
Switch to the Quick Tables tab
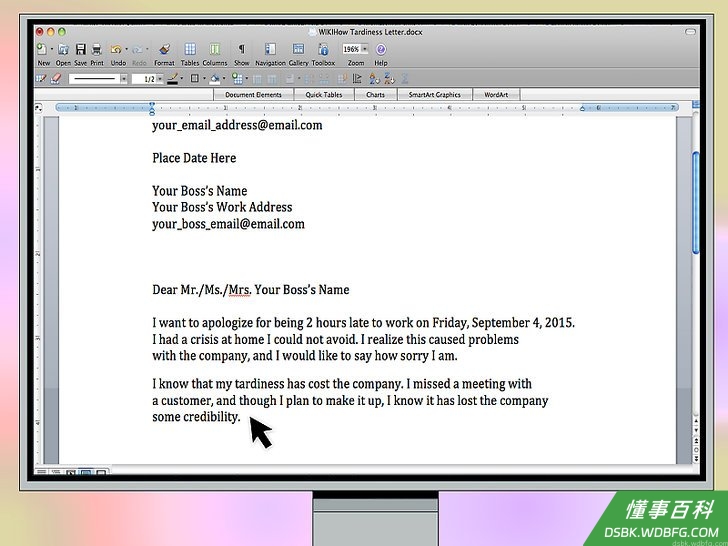point(324,95)
